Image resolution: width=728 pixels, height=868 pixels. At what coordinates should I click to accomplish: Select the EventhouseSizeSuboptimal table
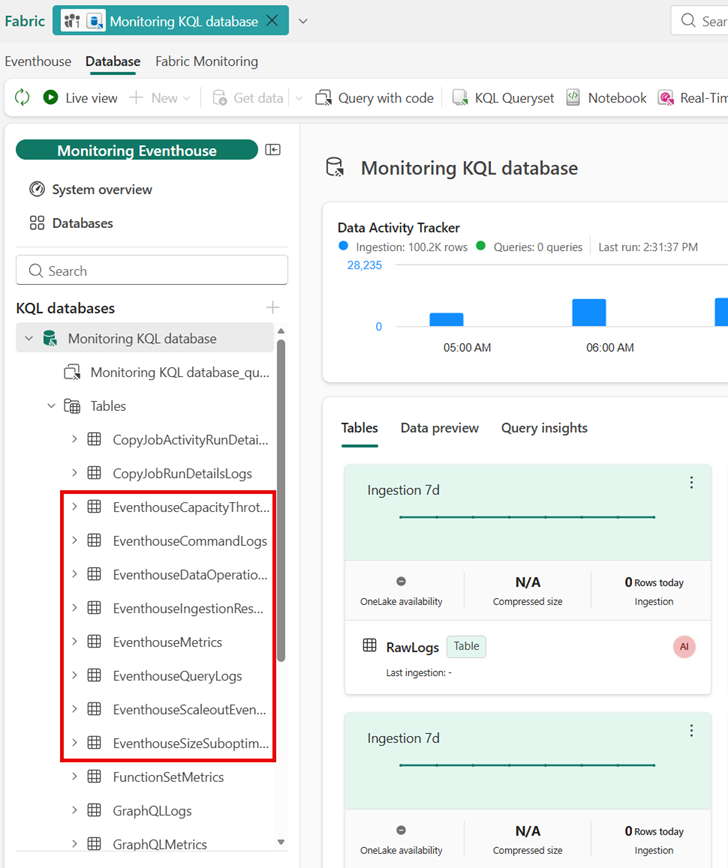190,743
